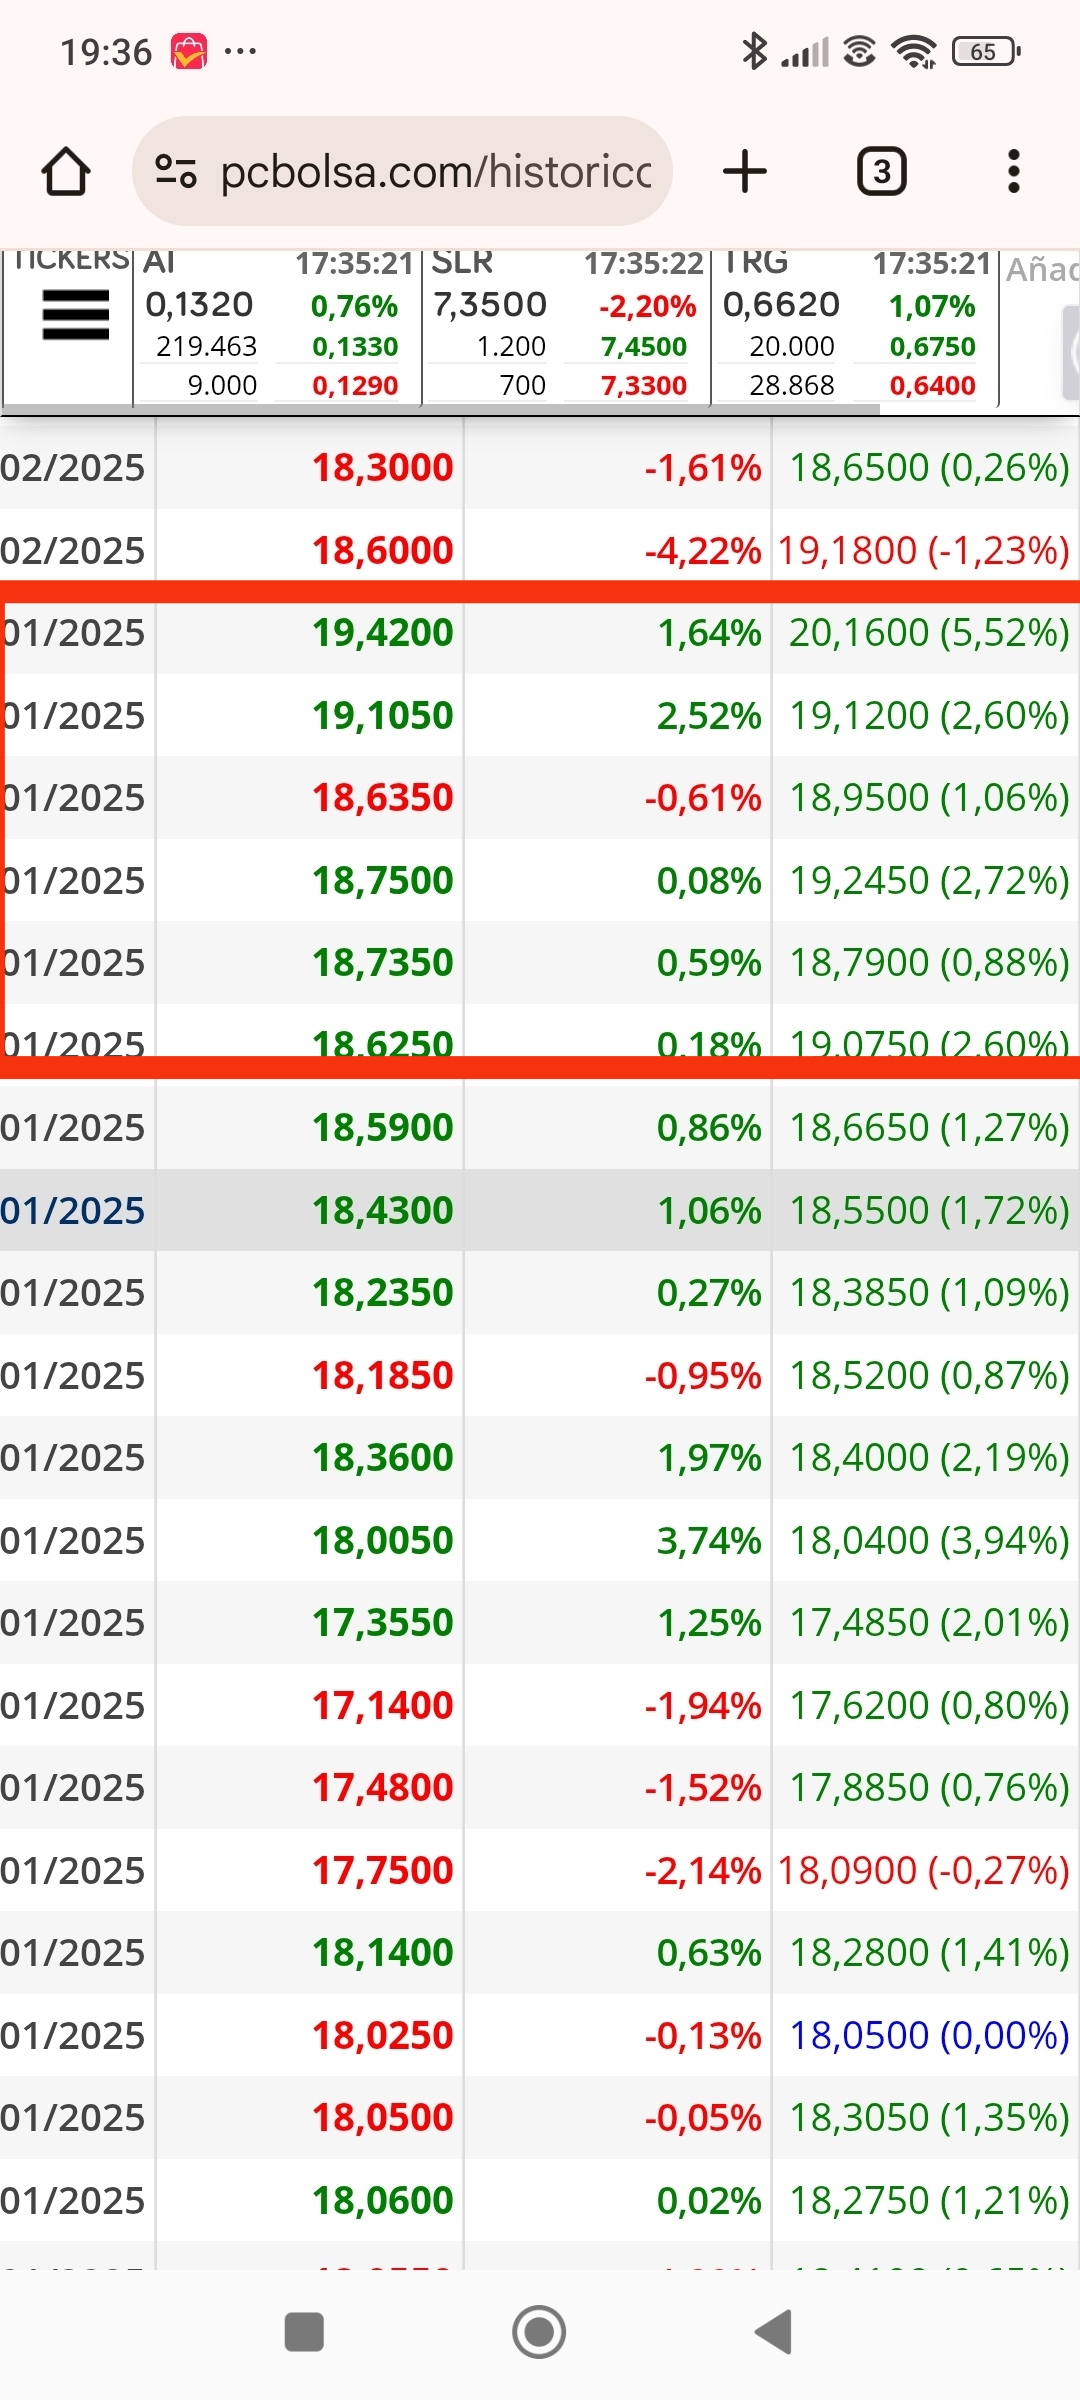Viewport: 1080px width, 2400px height.
Task: Select closing price 19,4200
Action: pos(382,633)
